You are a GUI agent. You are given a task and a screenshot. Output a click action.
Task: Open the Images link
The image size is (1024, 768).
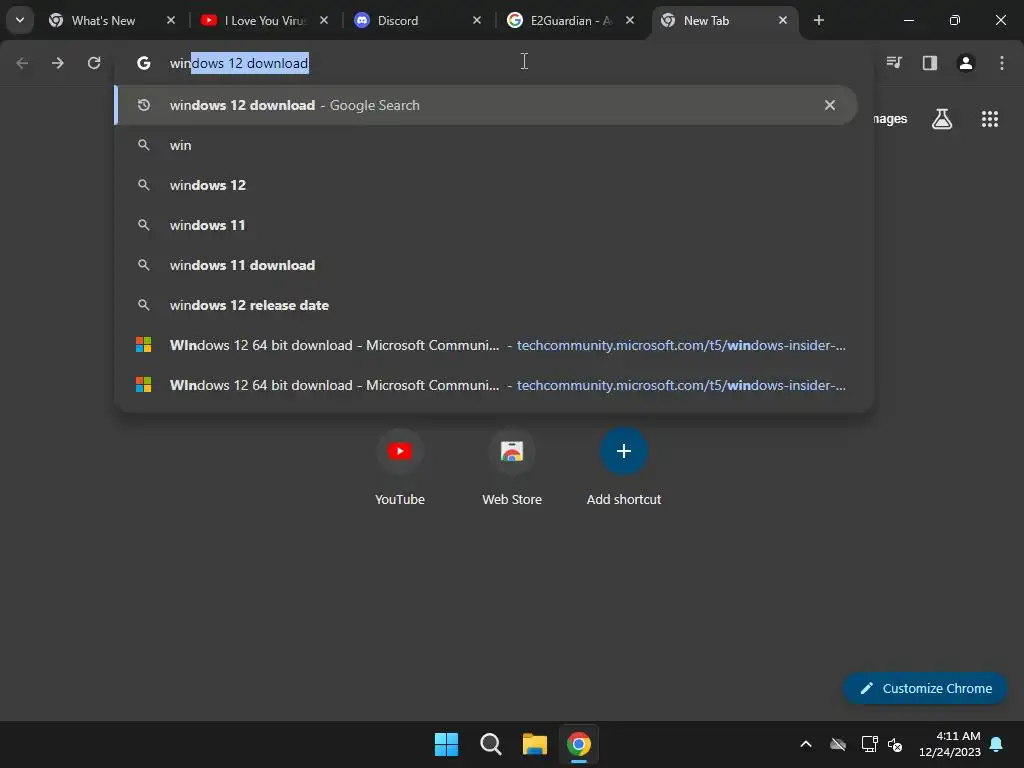click(x=890, y=119)
